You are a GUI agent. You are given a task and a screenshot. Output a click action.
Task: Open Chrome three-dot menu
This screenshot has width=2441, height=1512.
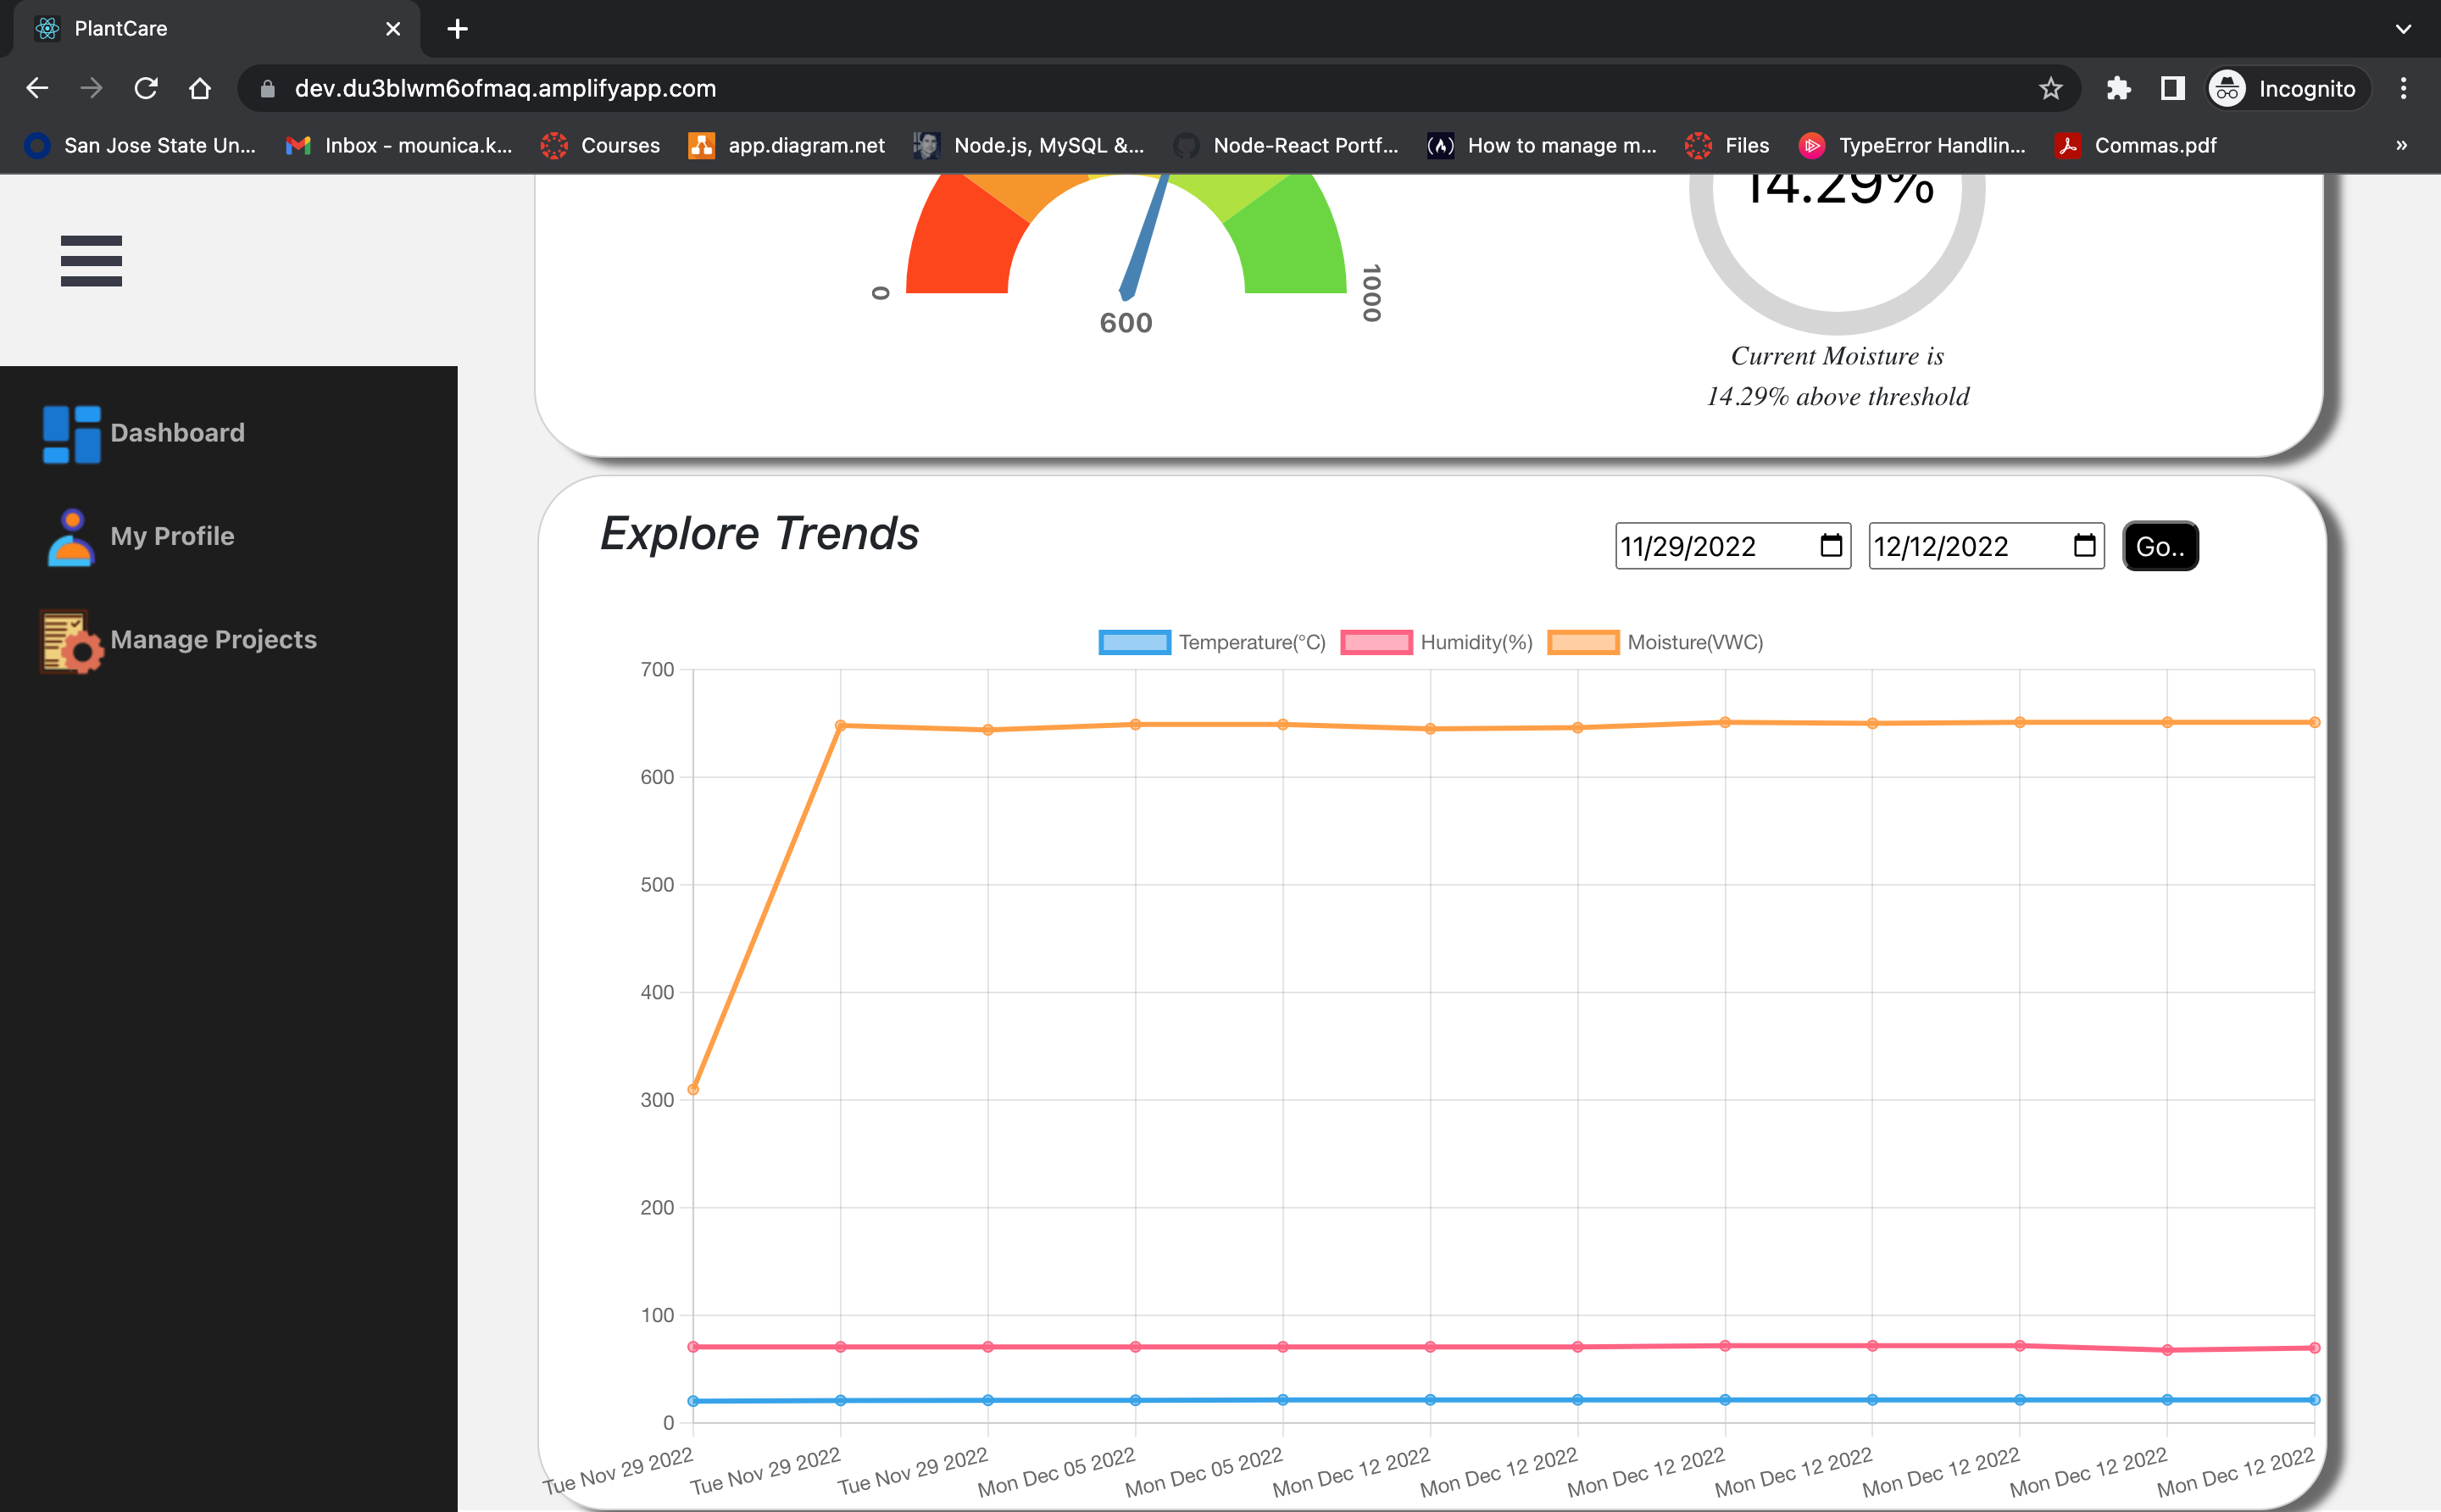(x=2403, y=89)
